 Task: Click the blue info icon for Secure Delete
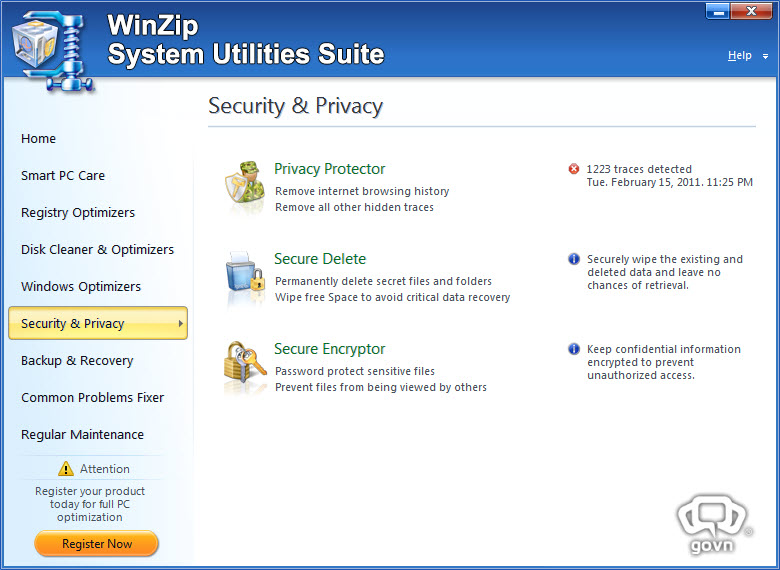(574, 259)
